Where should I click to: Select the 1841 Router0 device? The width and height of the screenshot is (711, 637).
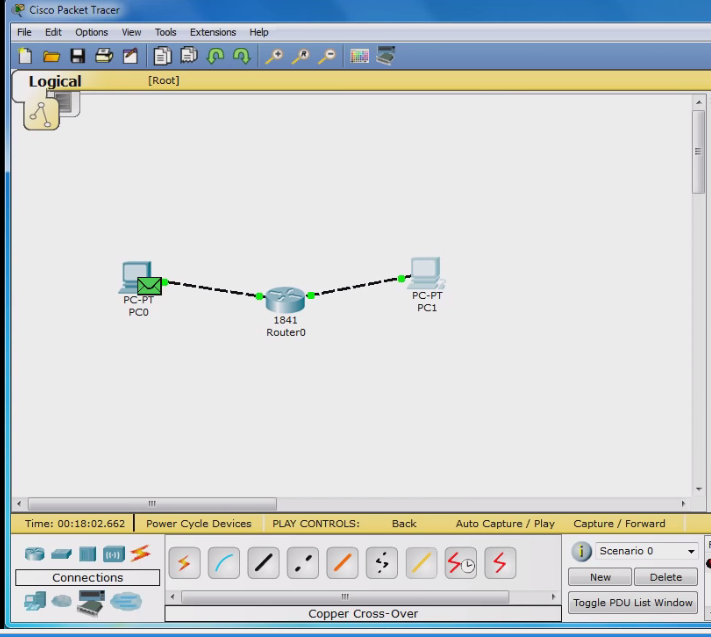coord(285,300)
